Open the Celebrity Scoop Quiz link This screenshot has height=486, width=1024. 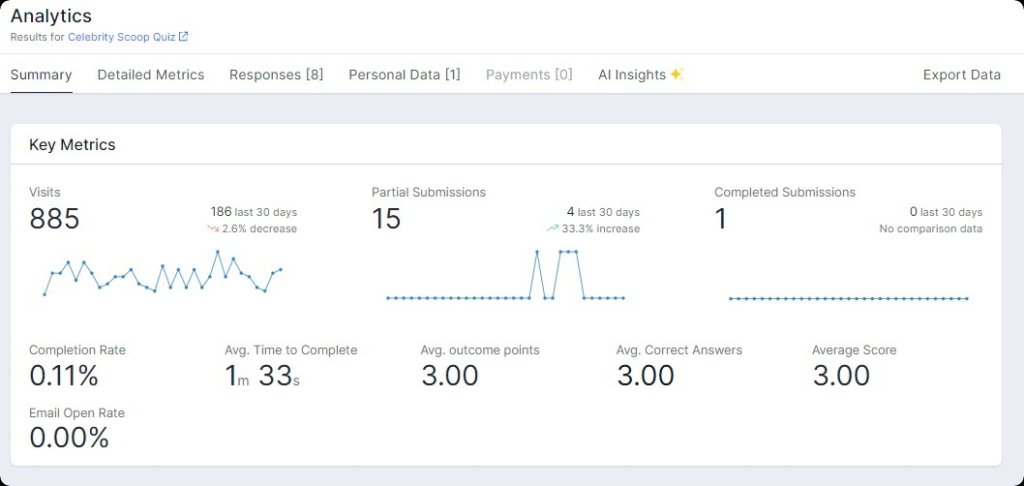click(x=122, y=37)
